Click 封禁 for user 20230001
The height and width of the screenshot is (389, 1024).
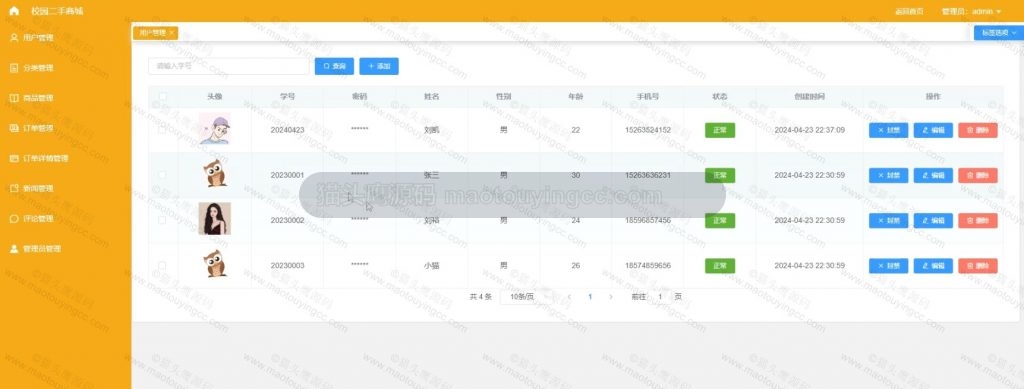pos(888,175)
